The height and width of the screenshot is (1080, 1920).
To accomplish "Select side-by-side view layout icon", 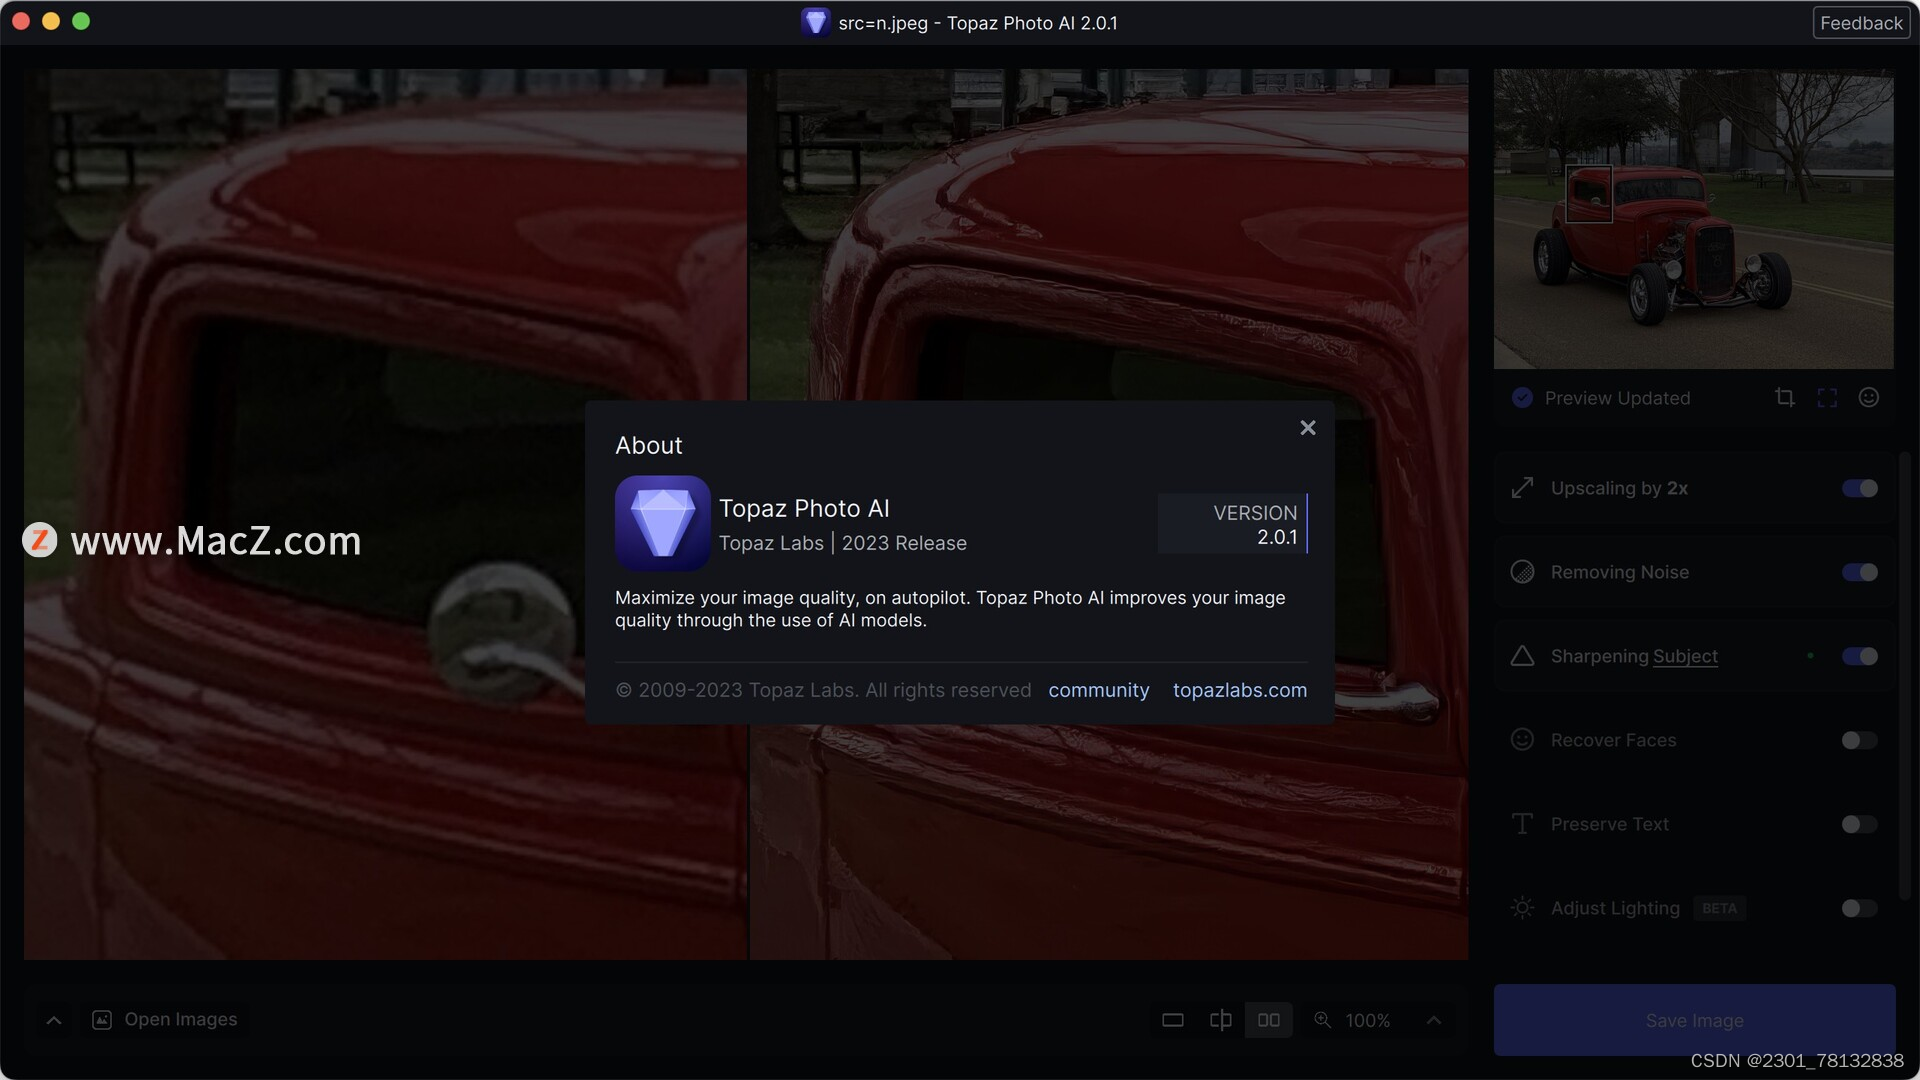I will [x=1268, y=1020].
